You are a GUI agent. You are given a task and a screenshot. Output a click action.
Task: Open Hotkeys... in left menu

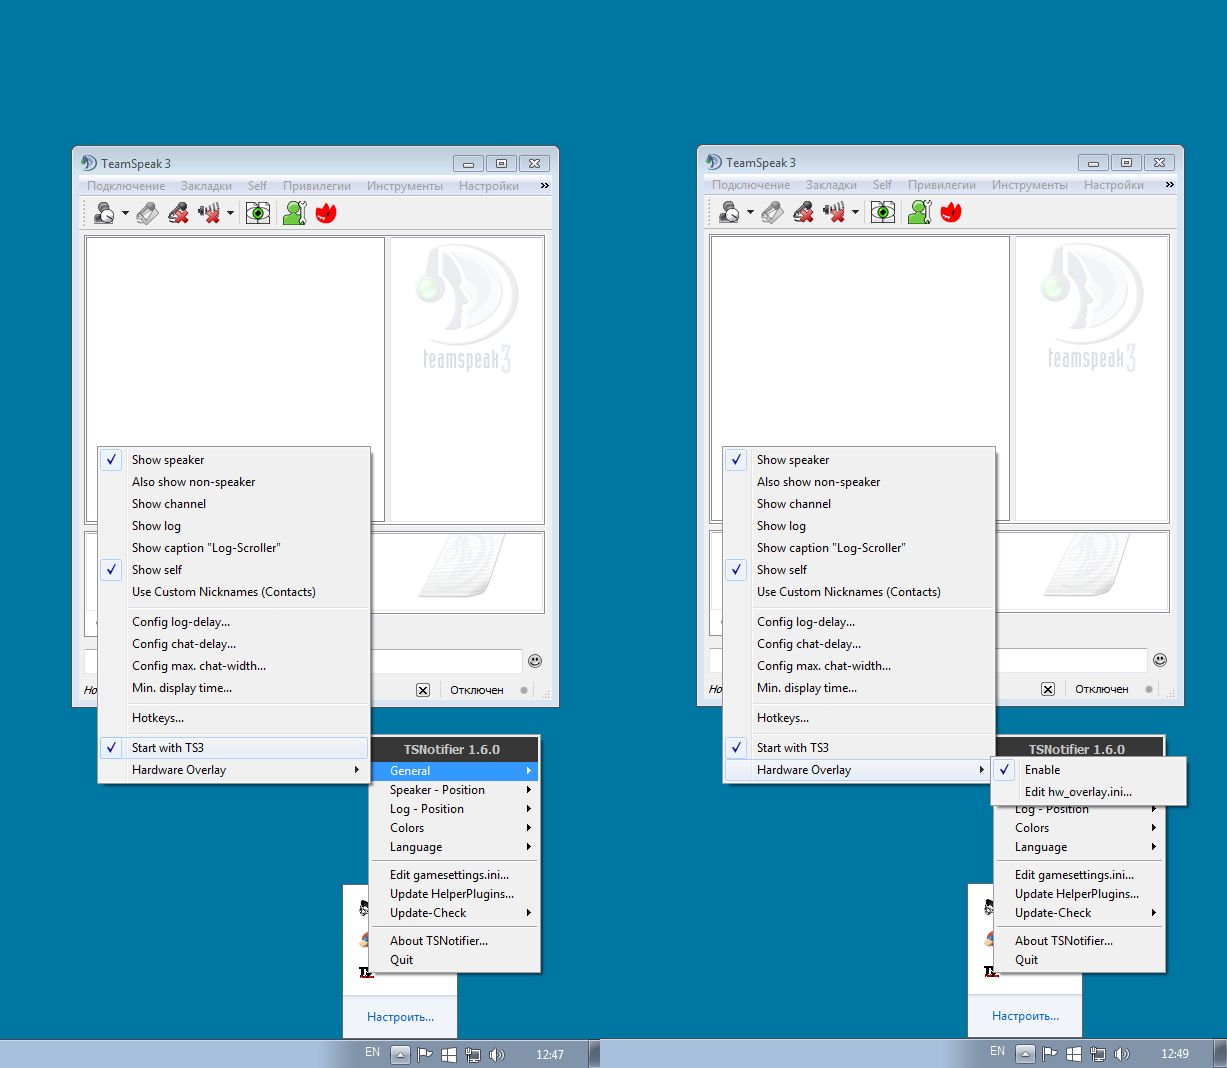click(x=234, y=718)
